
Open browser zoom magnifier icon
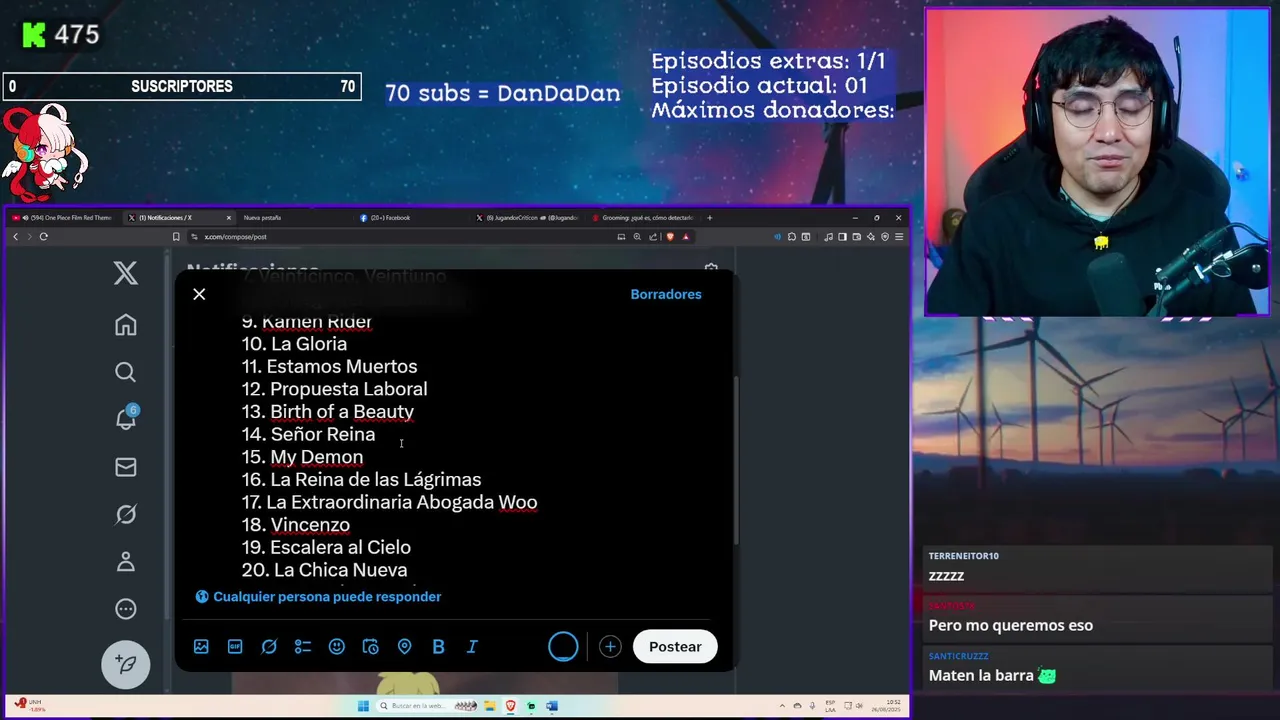(x=637, y=237)
